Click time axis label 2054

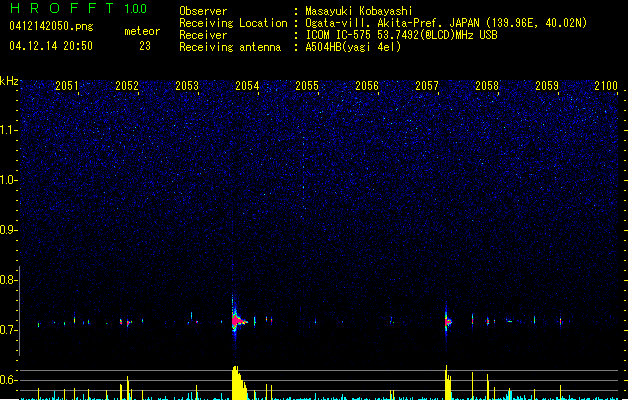point(247,86)
